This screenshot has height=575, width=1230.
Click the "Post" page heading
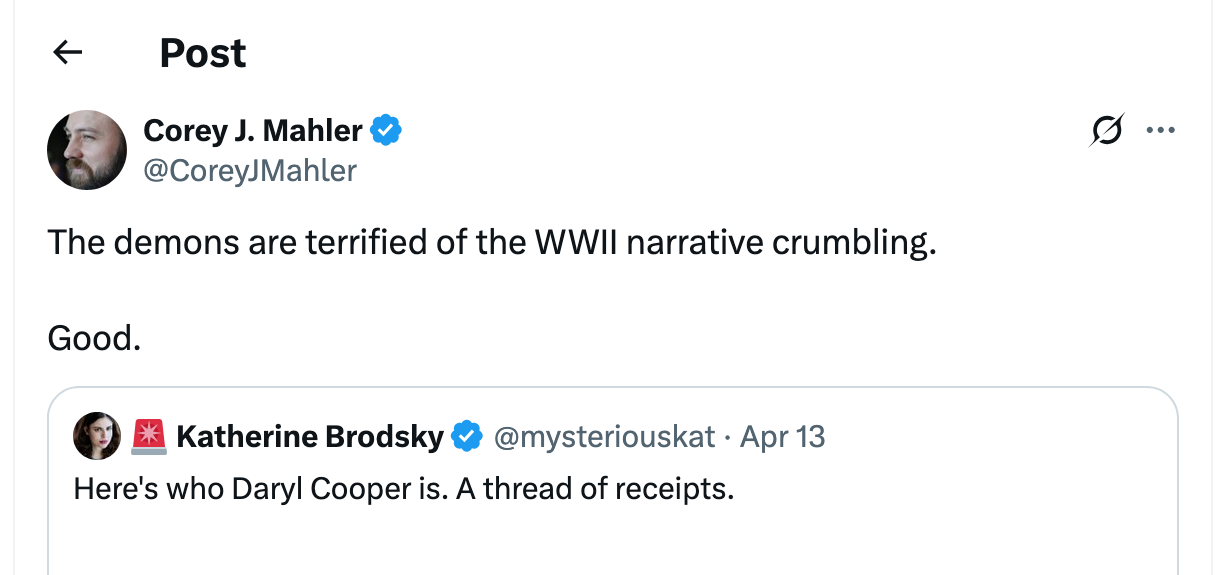click(x=203, y=53)
